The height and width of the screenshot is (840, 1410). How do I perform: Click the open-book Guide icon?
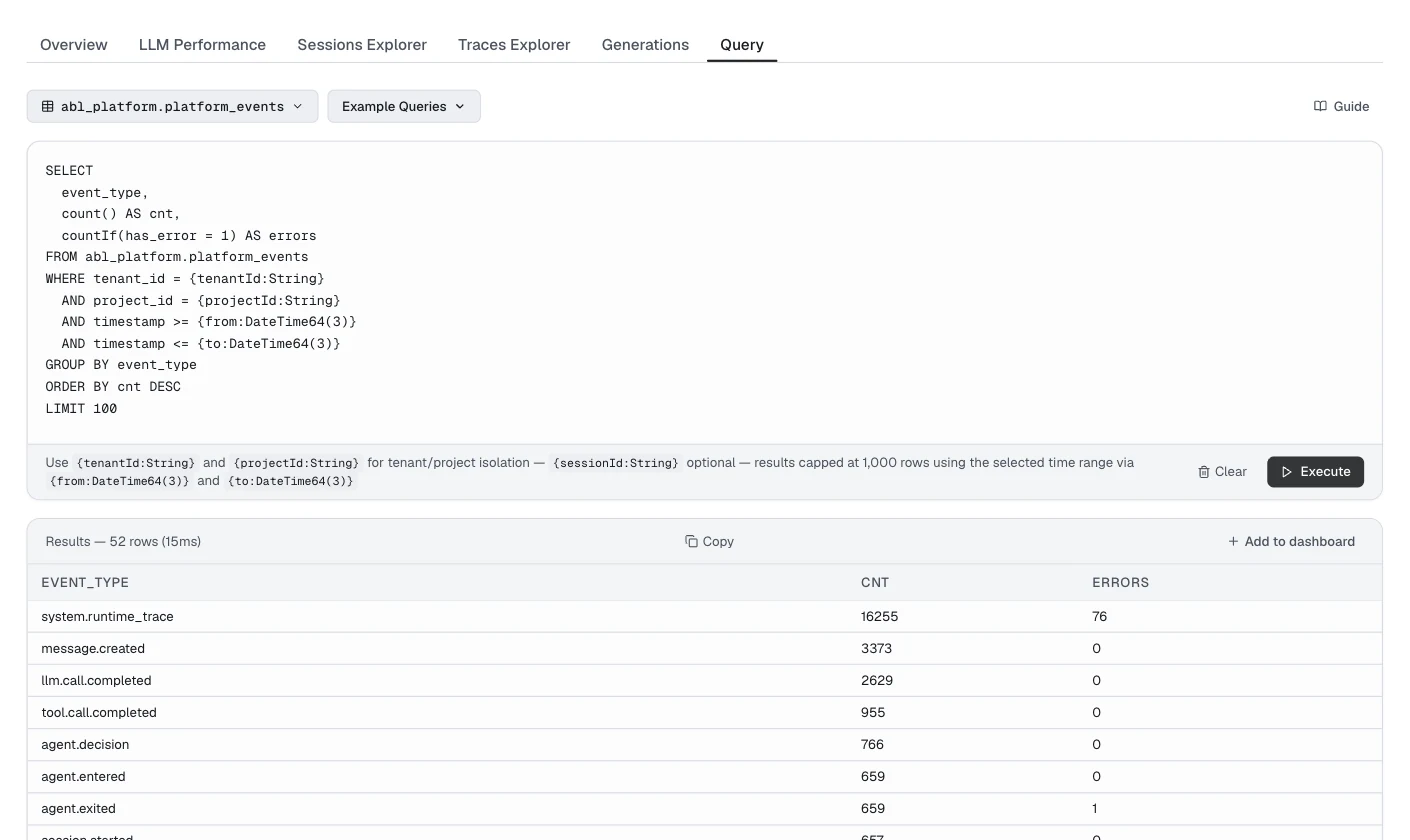[x=1320, y=106]
